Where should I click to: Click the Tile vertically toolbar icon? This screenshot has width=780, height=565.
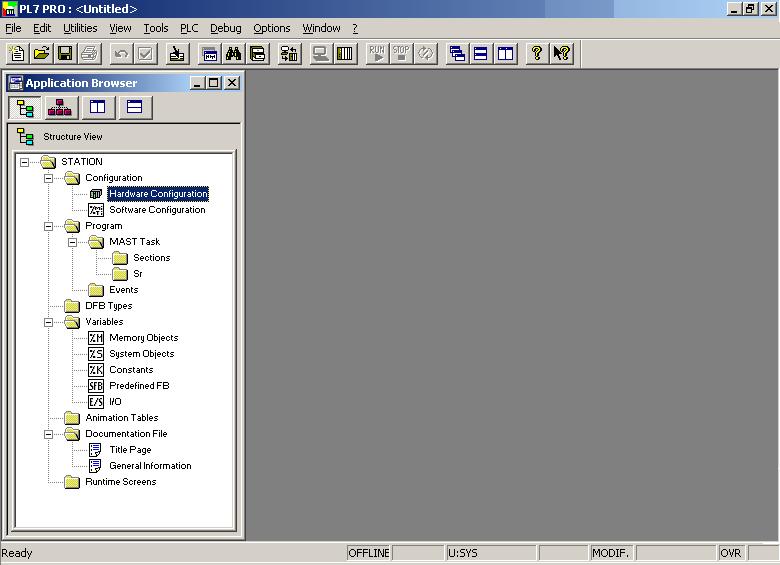click(505, 53)
